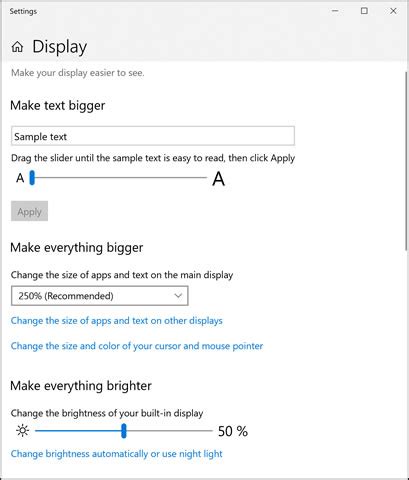Click 'Change the brightness of your built-in display' label
The image size is (409, 480).
(107, 413)
